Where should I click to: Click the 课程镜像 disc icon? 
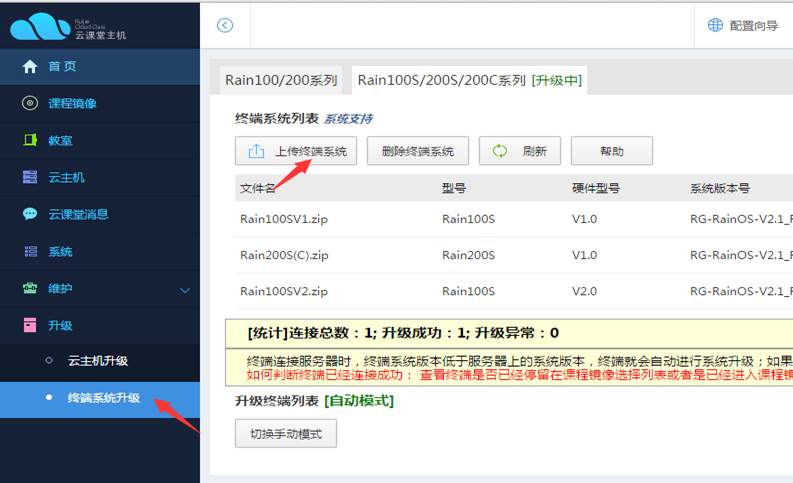click(x=30, y=103)
